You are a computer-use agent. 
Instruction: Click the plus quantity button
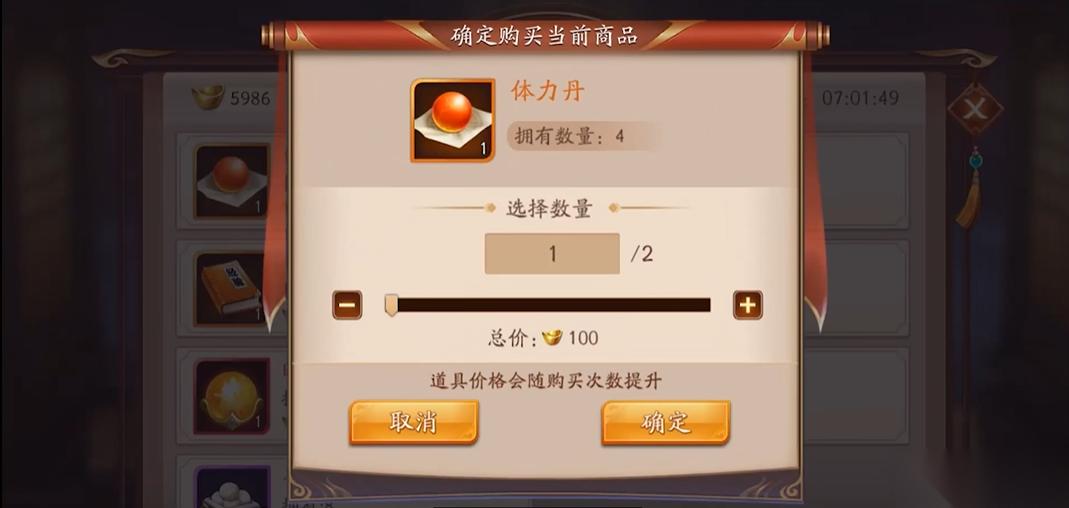[x=747, y=305]
